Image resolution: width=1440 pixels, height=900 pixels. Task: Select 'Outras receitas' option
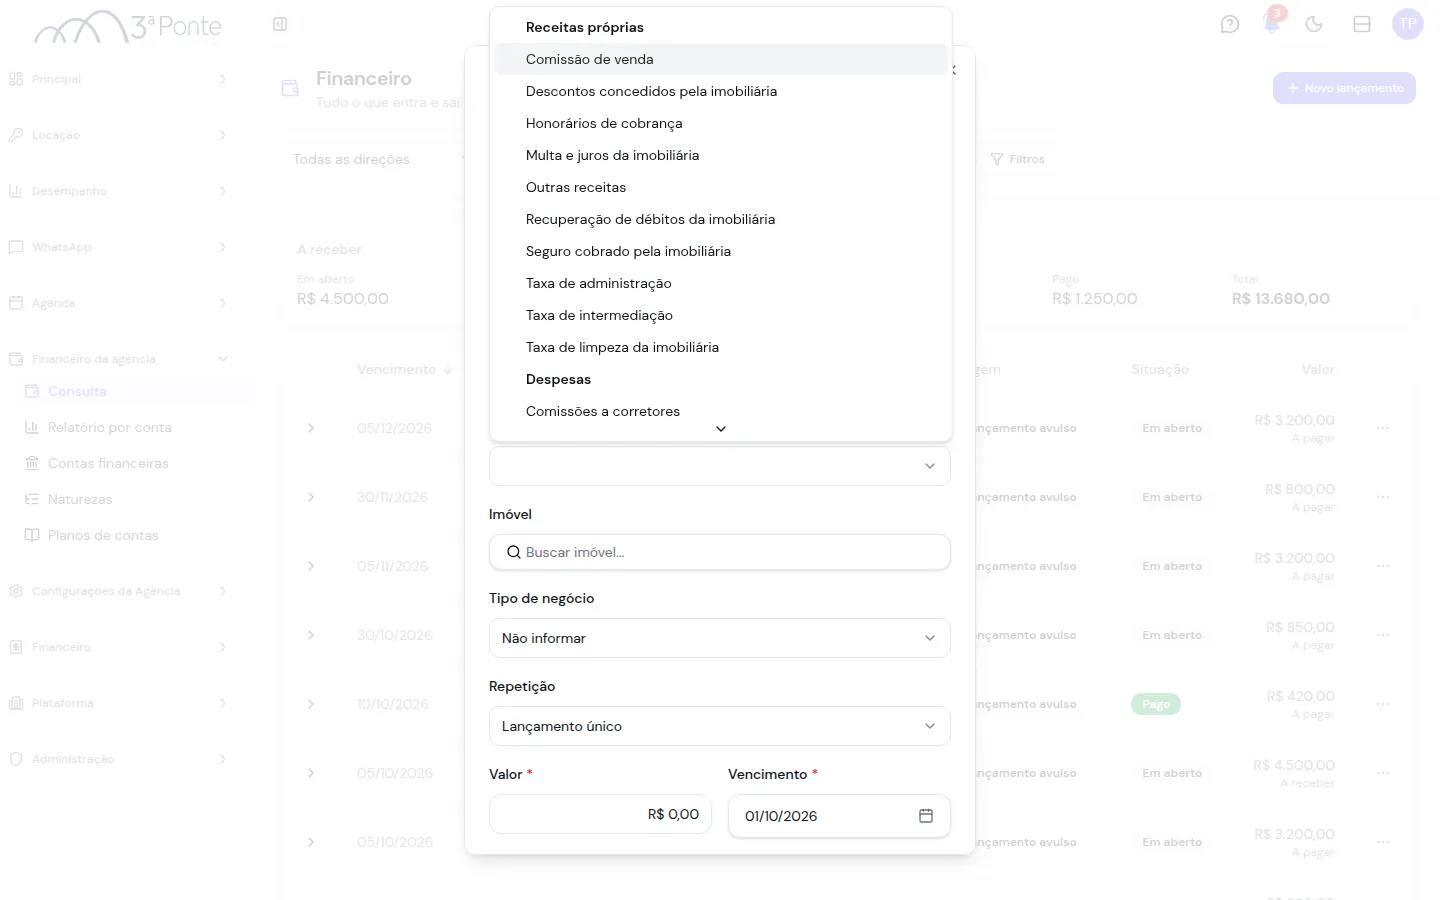pos(720,187)
